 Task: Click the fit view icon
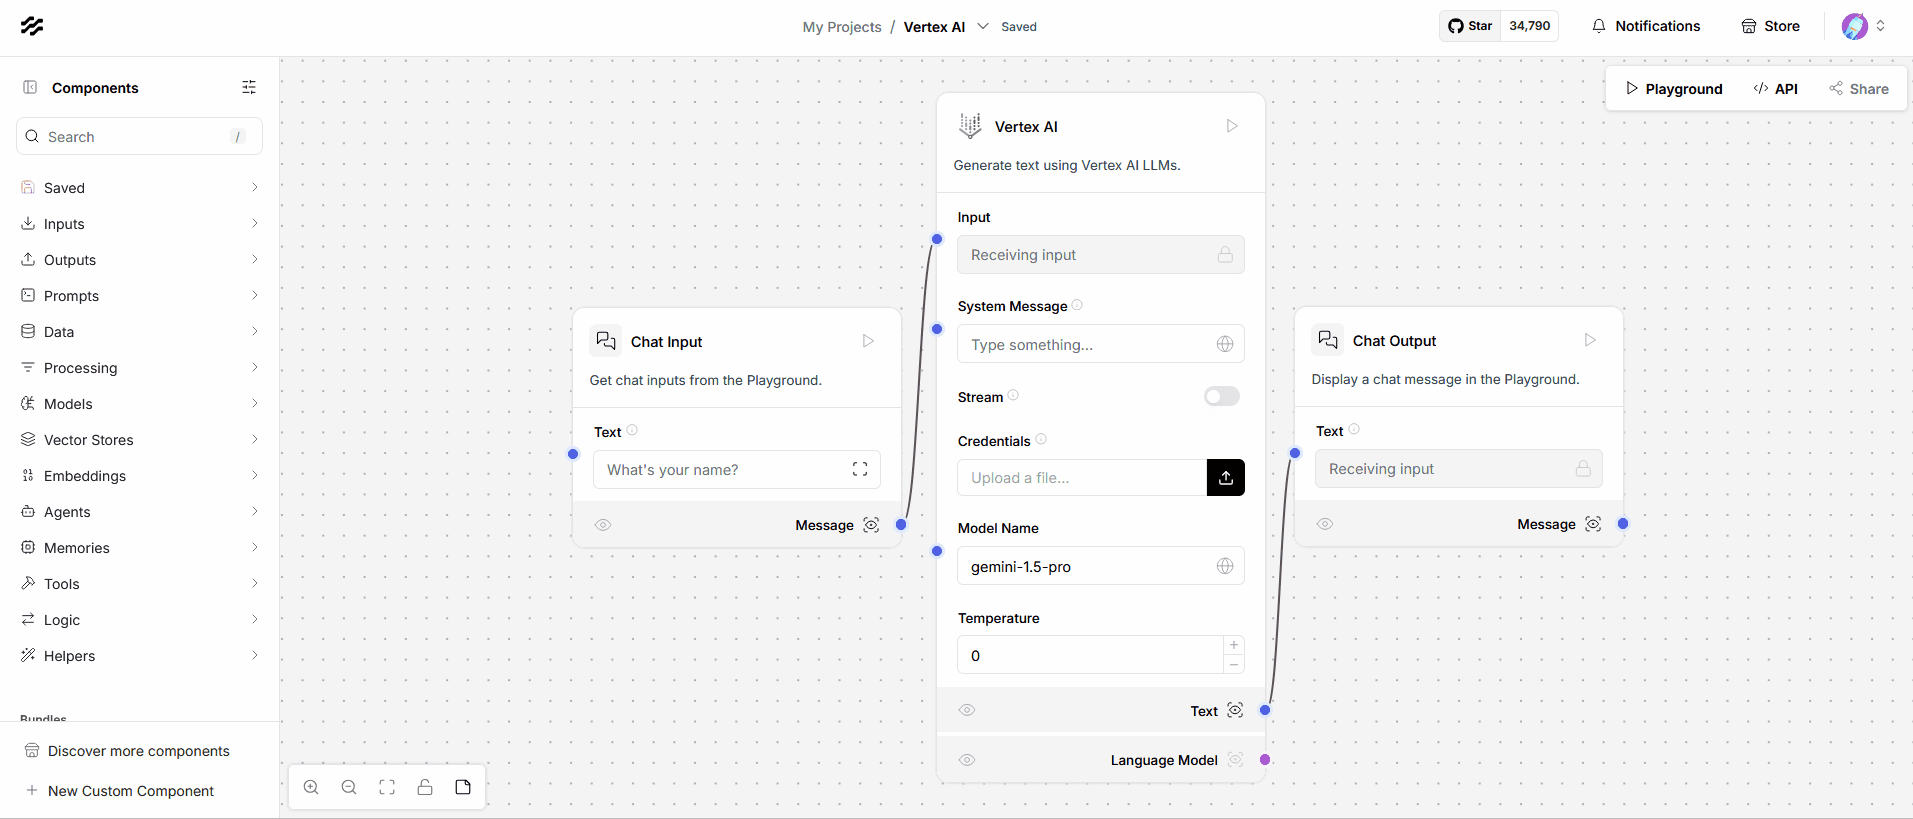pos(387,787)
